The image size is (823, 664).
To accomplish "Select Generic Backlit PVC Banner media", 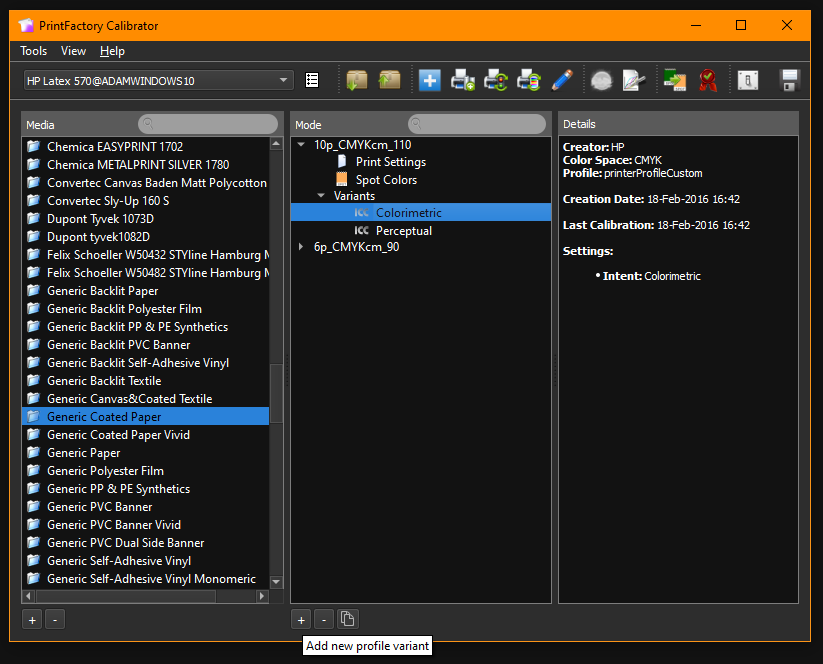I will click(145, 345).
